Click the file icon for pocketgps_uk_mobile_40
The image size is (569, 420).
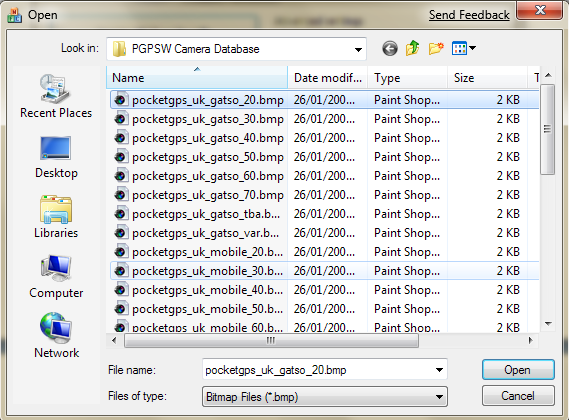121,290
